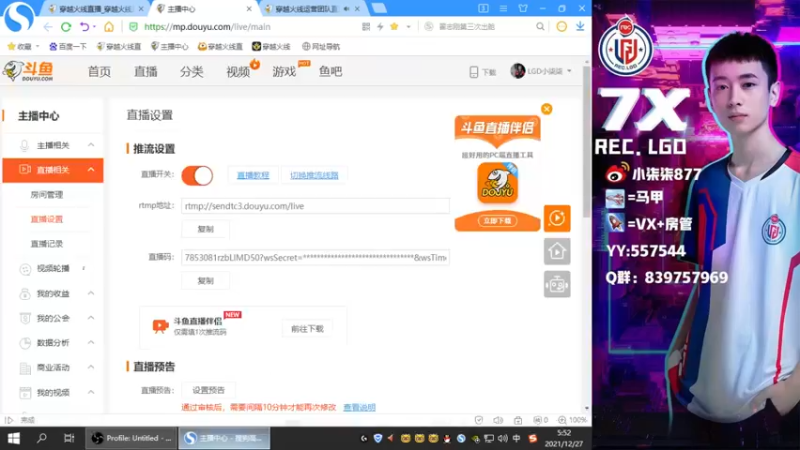The image size is (800, 450).
Task: Select 视频轮播 in sidebar
Action: [x=53, y=268]
